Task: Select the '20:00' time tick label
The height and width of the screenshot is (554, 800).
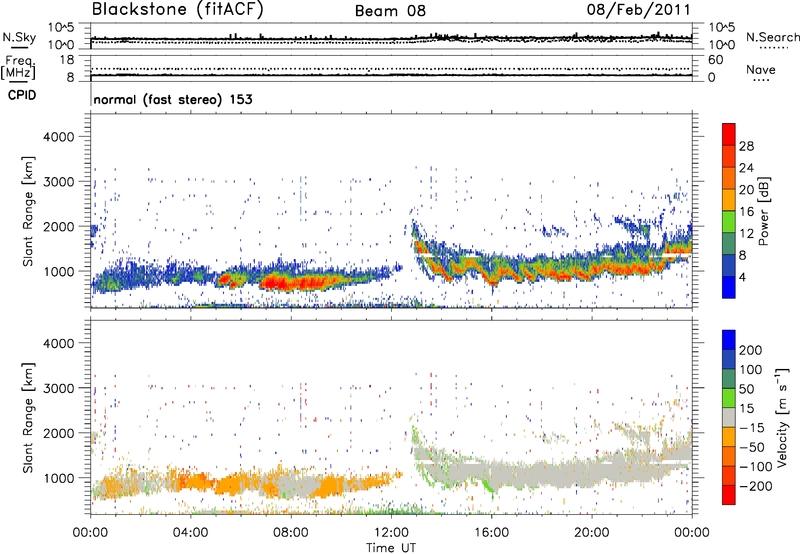Action: click(592, 533)
